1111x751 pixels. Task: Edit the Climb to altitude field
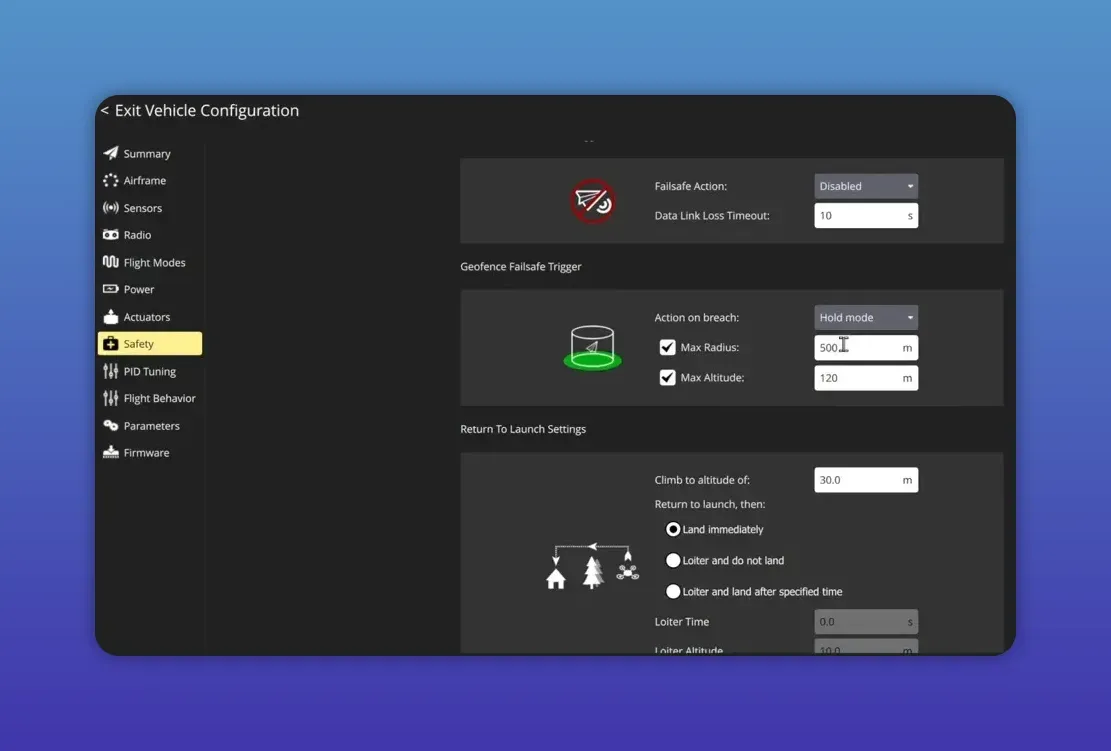pyautogui.click(x=865, y=479)
